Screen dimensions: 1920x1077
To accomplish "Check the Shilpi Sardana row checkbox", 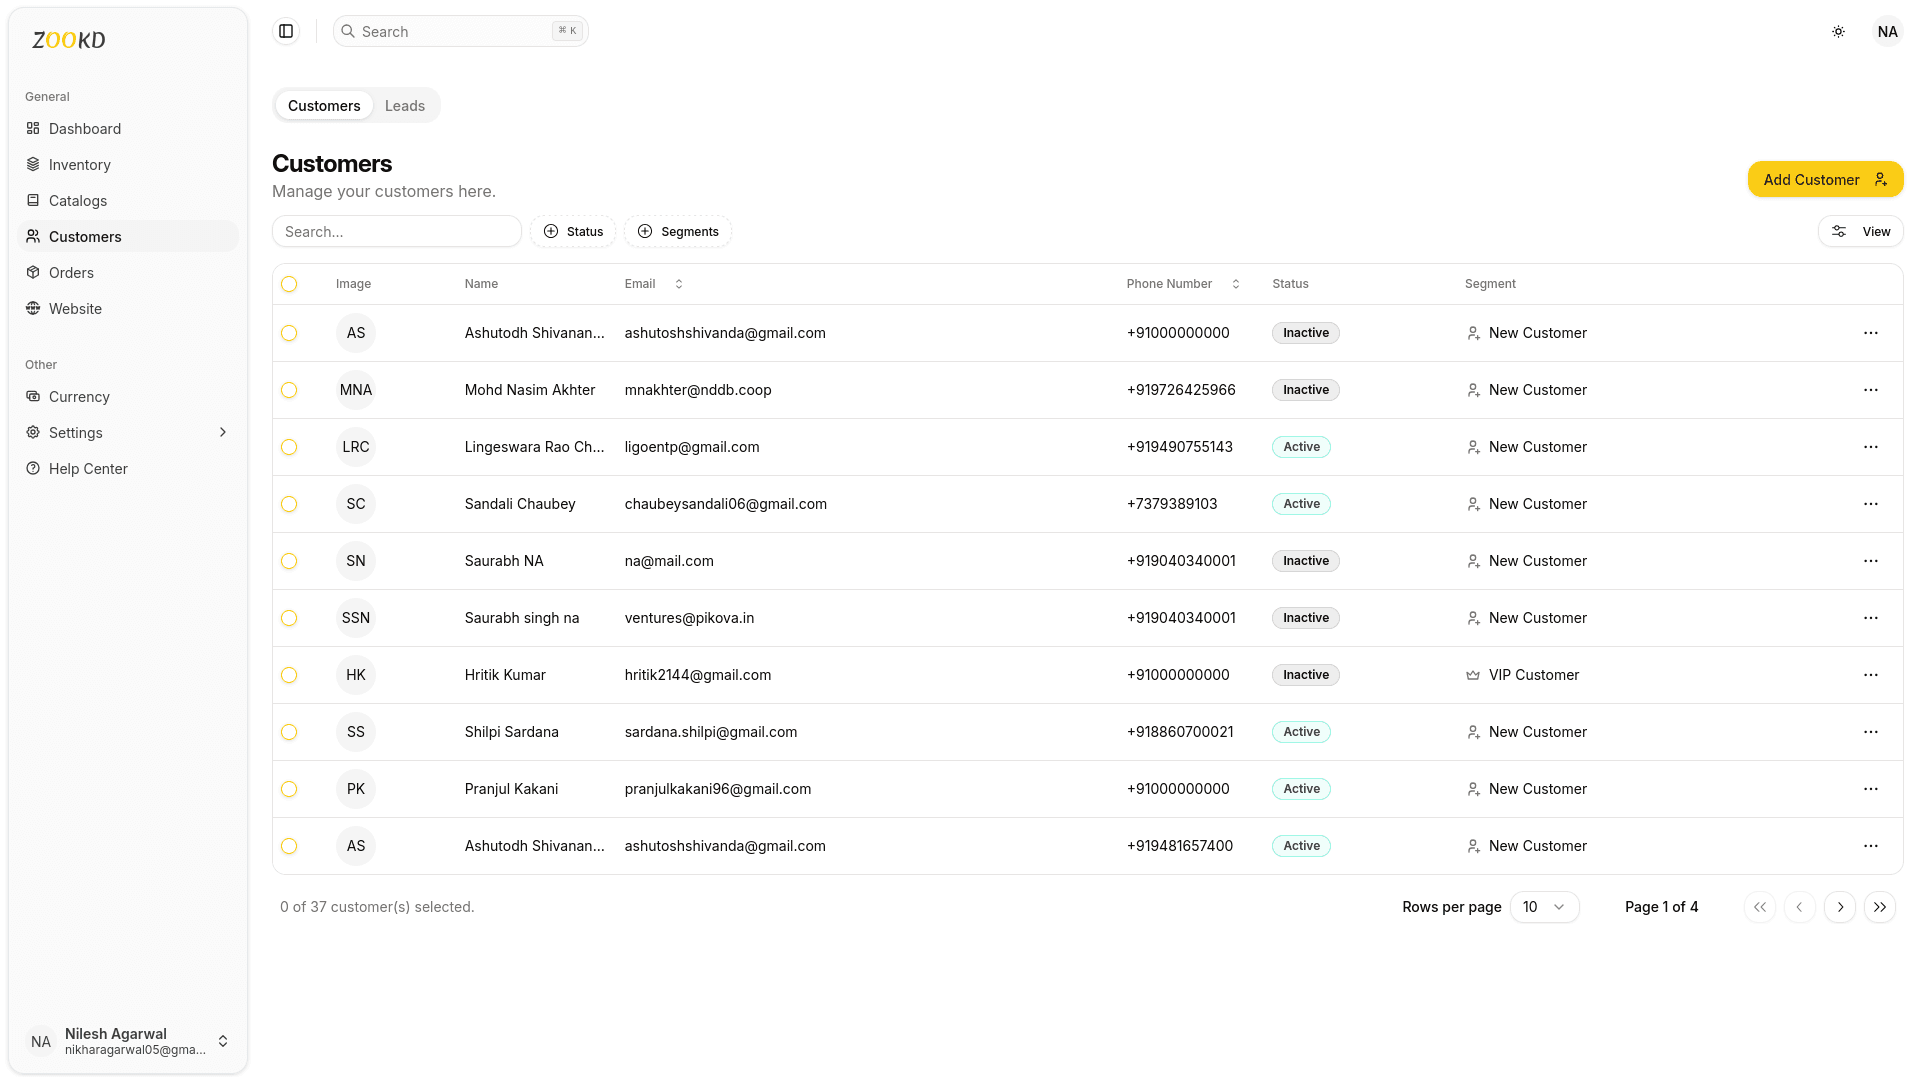I will point(289,732).
